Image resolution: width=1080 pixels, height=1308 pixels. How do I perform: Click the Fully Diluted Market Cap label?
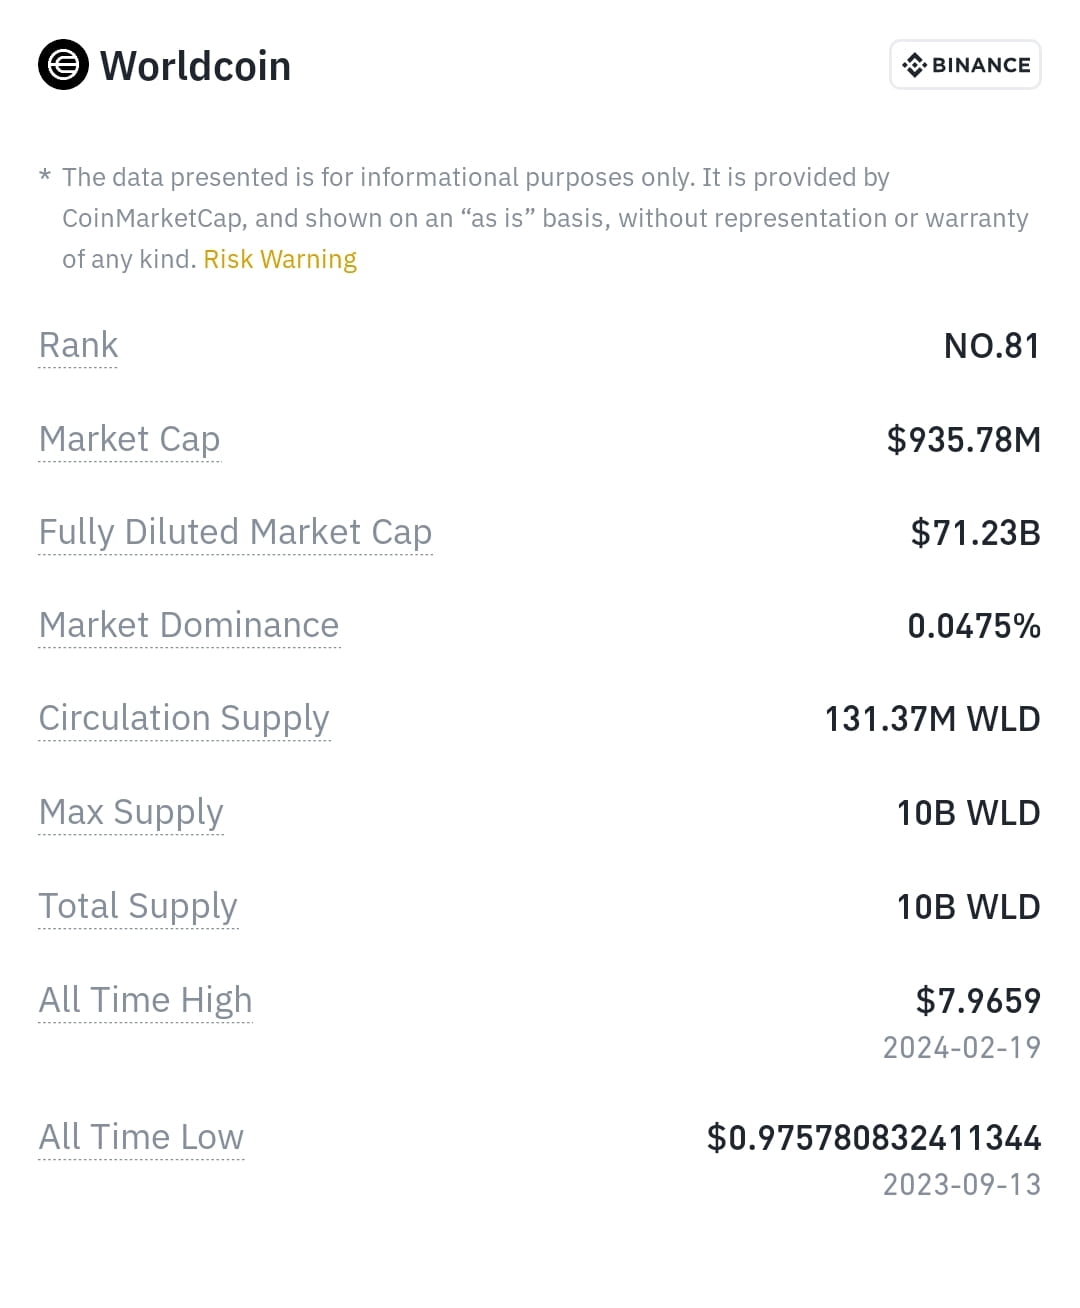click(235, 532)
